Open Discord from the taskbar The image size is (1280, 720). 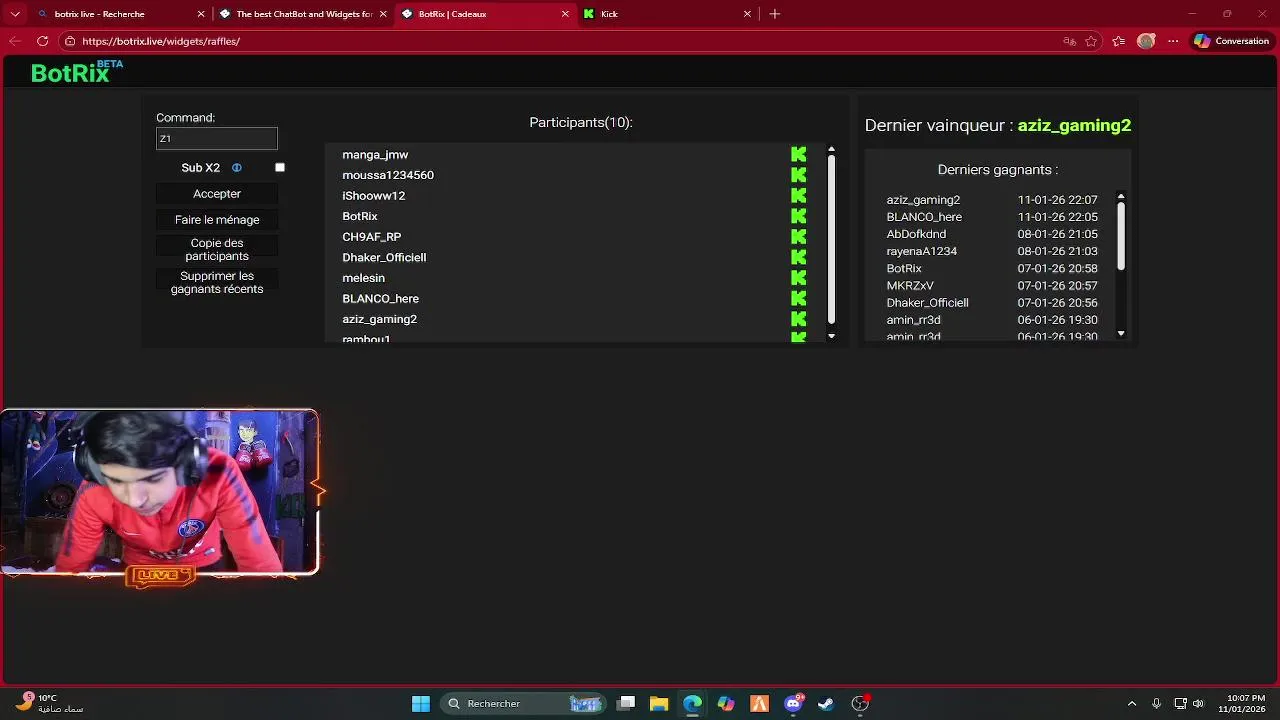(x=793, y=704)
